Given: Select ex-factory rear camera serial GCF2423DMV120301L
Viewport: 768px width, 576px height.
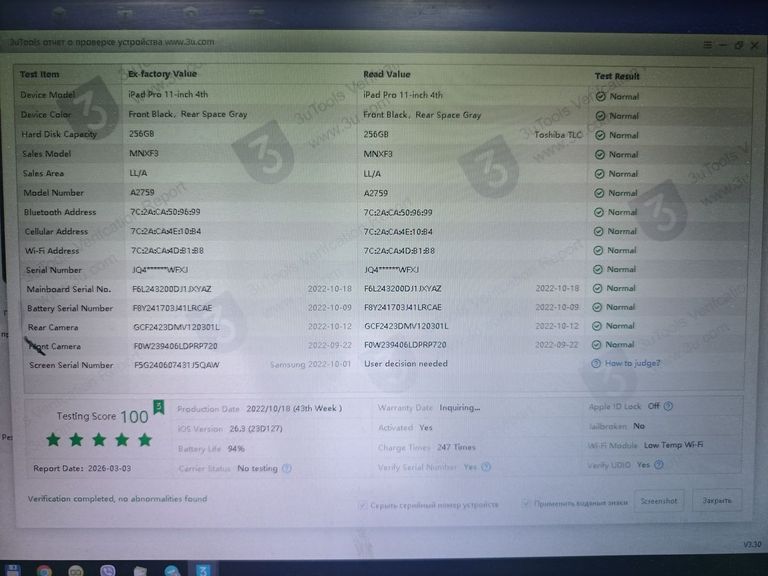Looking at the screenshot, I should [176, 327].
